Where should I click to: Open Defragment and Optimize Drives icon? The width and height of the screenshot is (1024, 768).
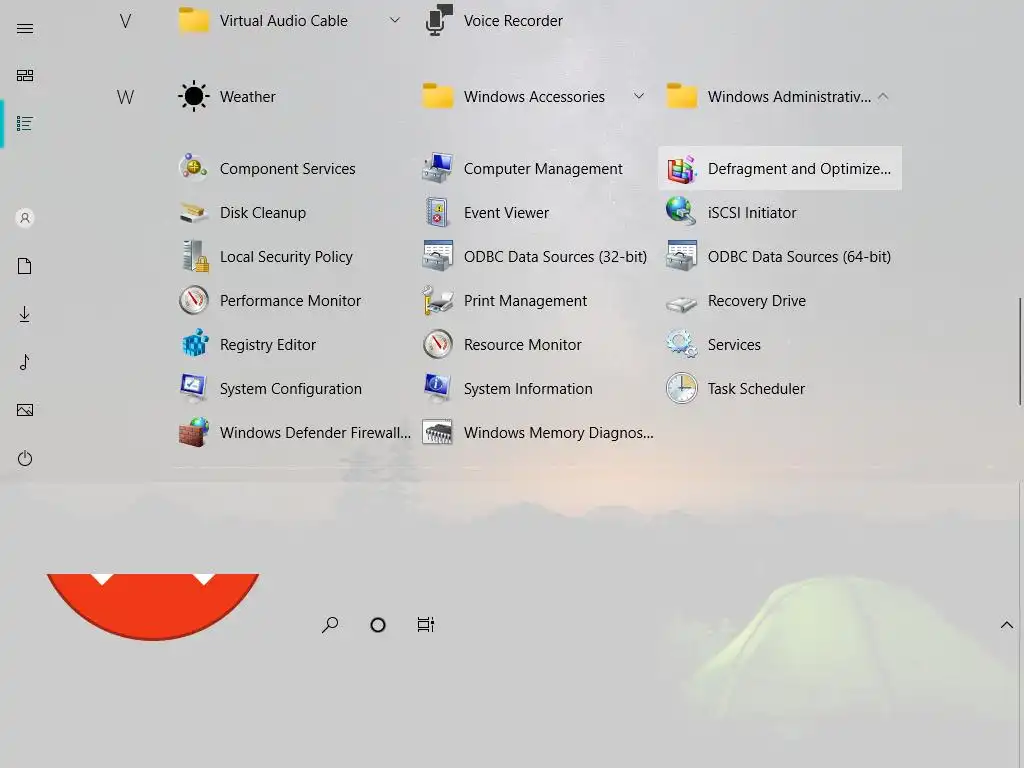[681, 168]
